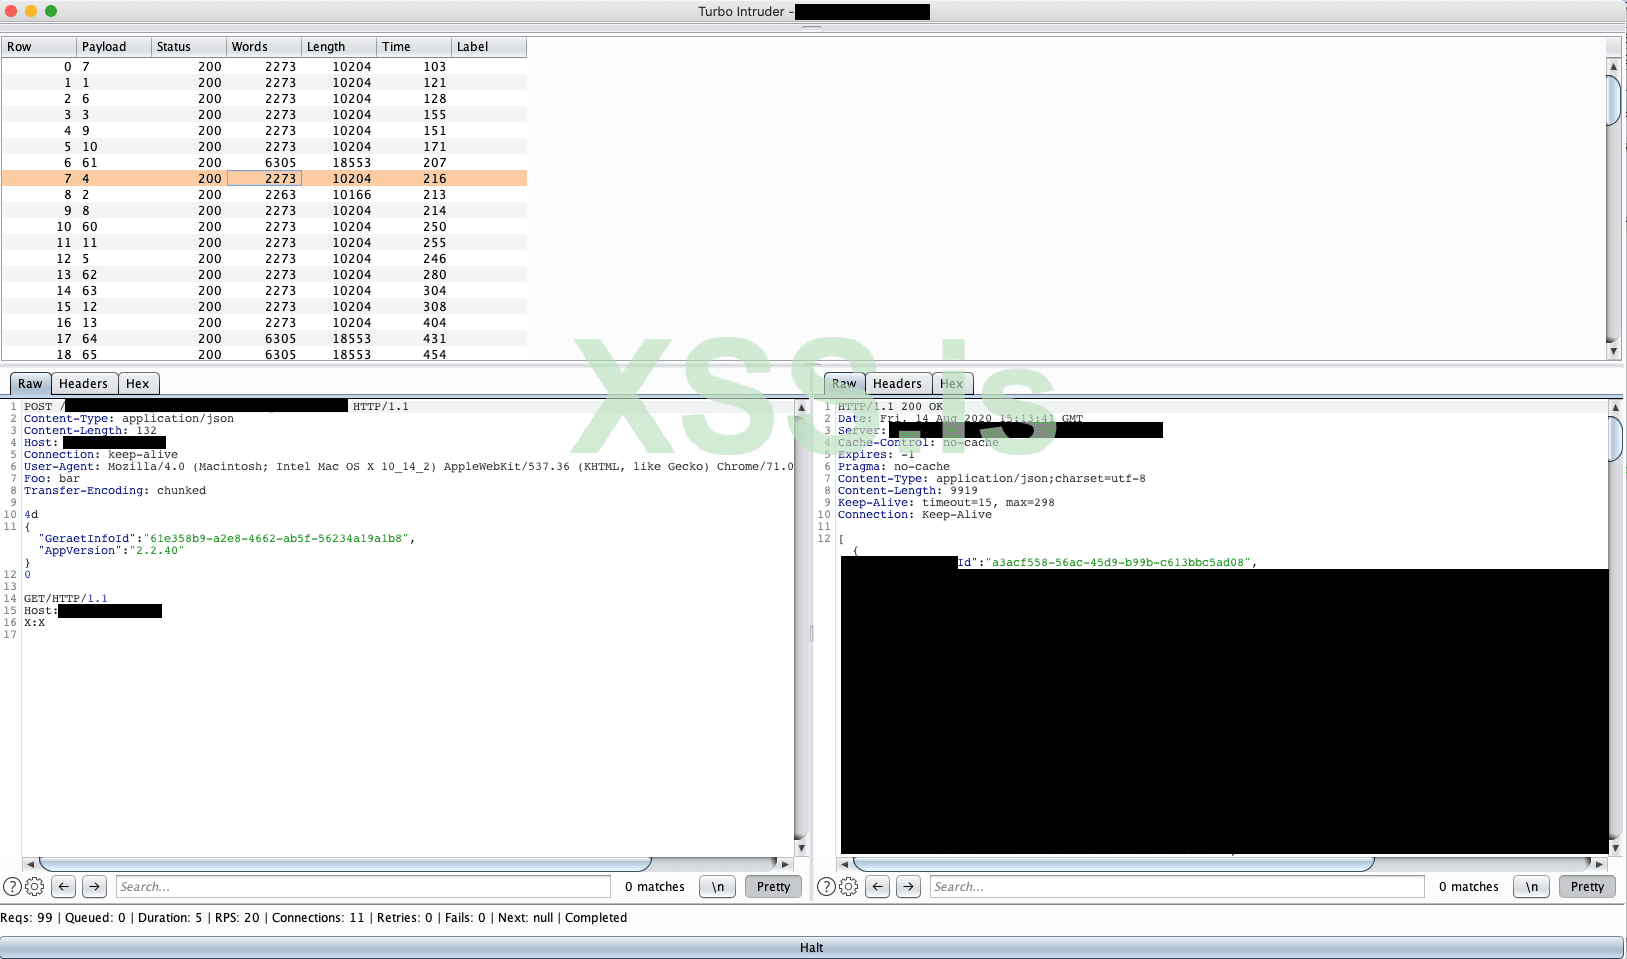1627x959 pixels.
Task: Toggle \n display in request panel
Action: click(x=718, y=886)
